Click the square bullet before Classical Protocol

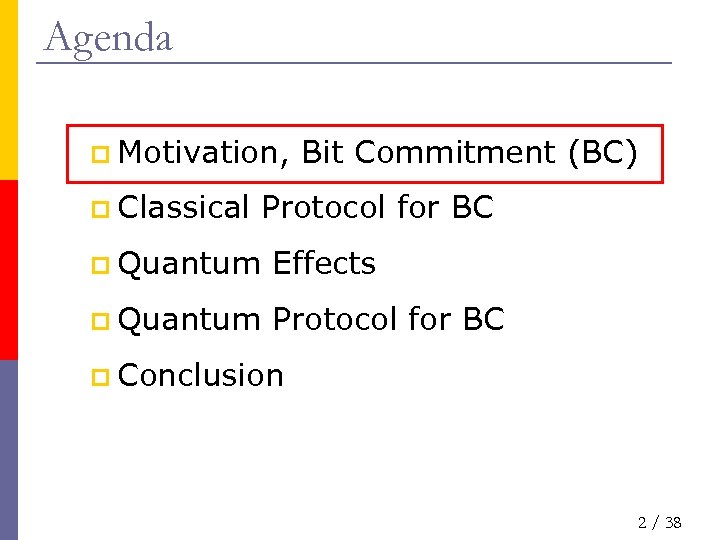pos(98,210)
